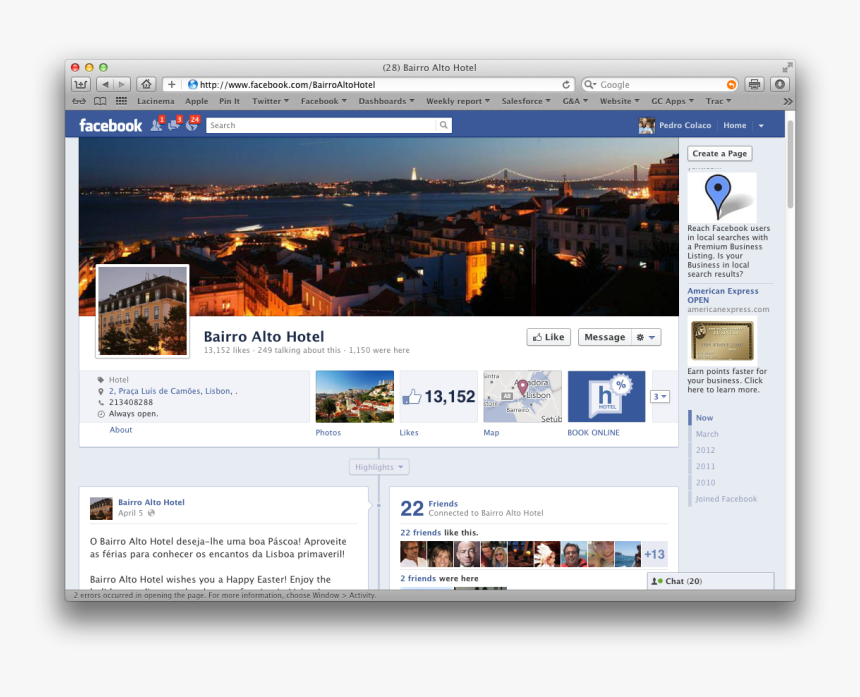Open the gear options dropdown beside Message
The width and height of the screenshot is (860, 697).
646,337
